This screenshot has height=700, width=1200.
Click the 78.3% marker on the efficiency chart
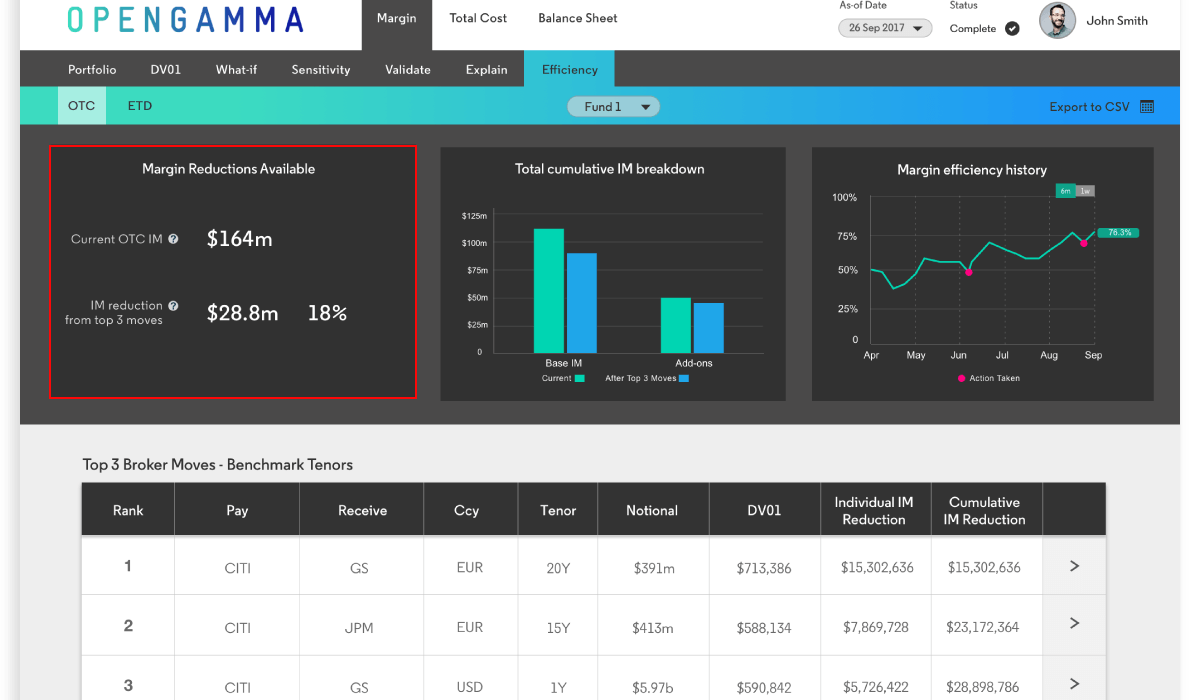1120,231
